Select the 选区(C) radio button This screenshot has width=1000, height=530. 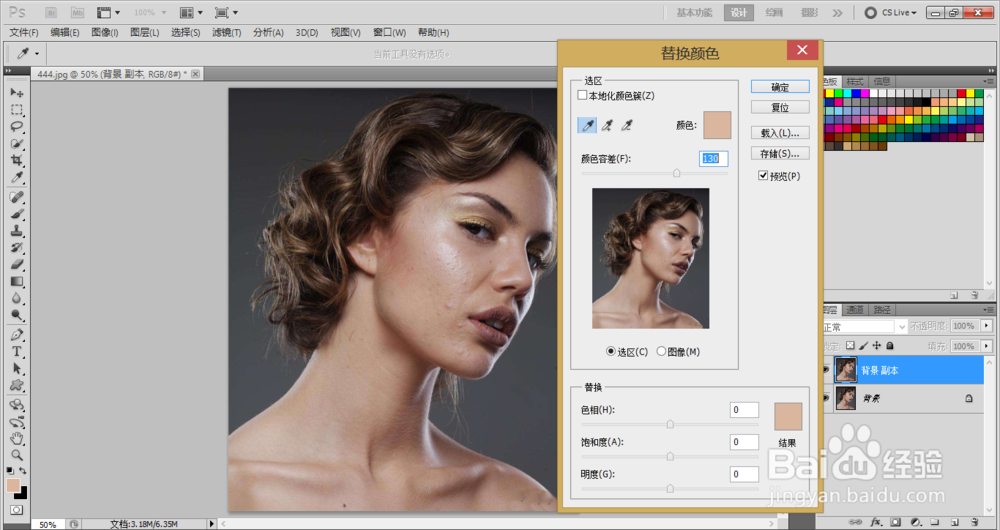(611, 351)
